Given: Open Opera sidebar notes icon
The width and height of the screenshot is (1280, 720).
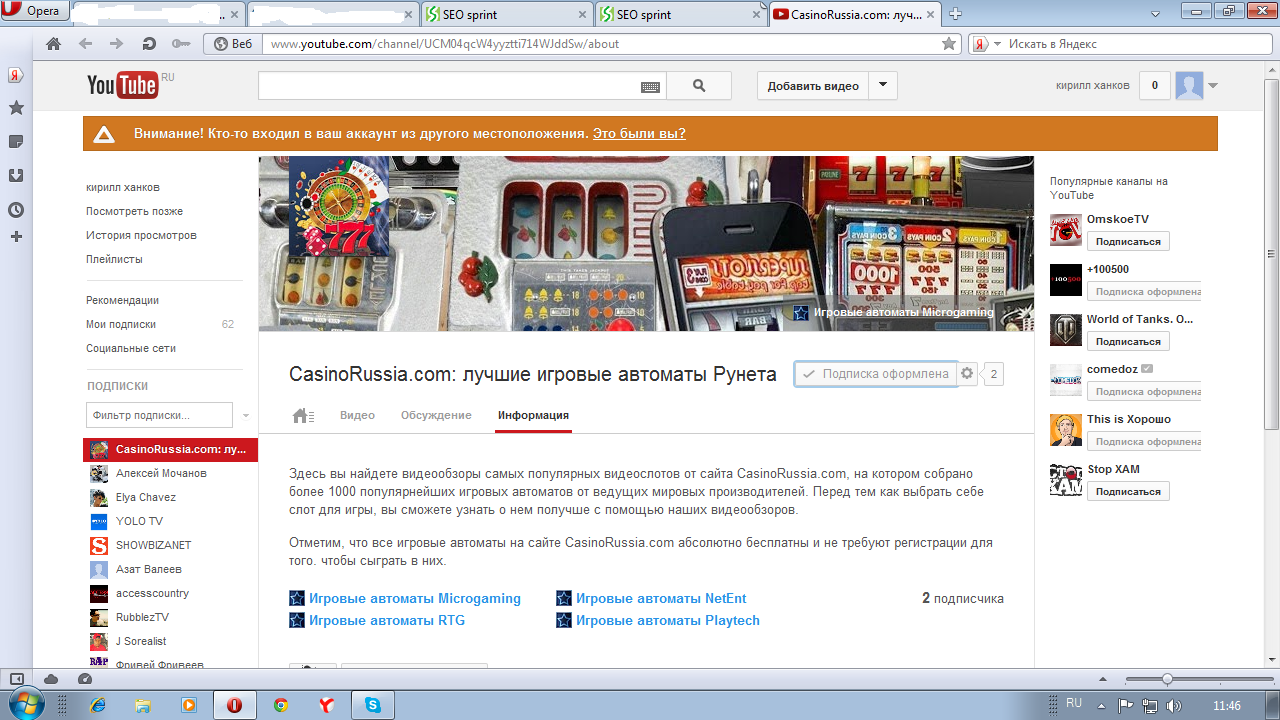Looking at the screenshot, I should click(x=16, y=142).
